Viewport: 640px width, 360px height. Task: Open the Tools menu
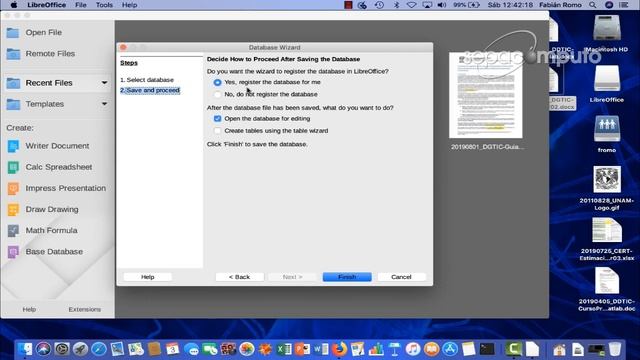coord(104,5)
